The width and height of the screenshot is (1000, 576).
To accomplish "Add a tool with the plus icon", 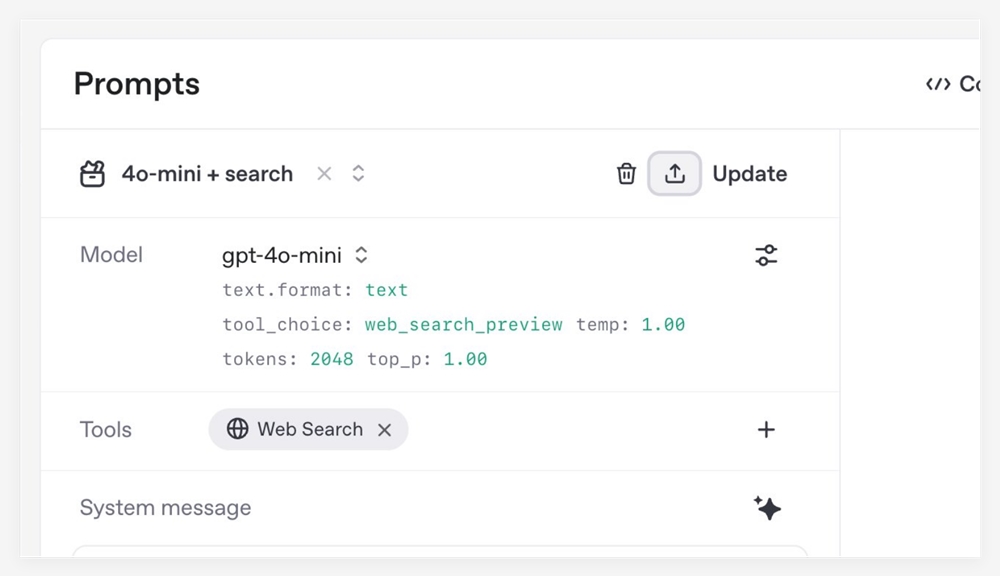I will tap(766, 430).
